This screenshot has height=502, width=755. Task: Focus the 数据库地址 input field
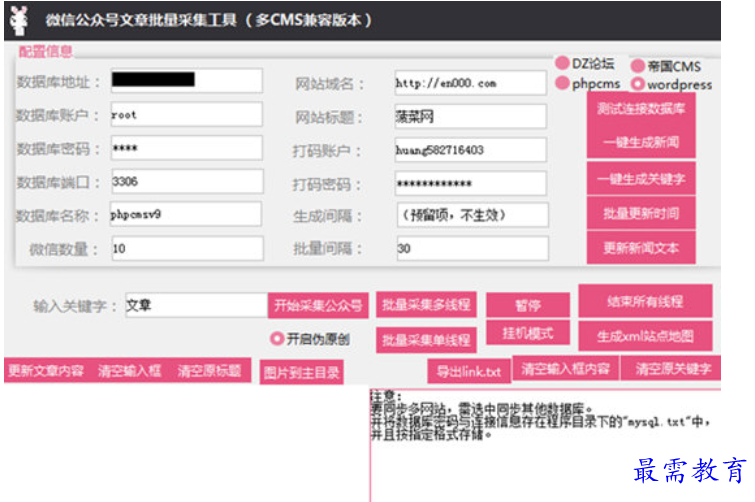[x=187, y=80]
